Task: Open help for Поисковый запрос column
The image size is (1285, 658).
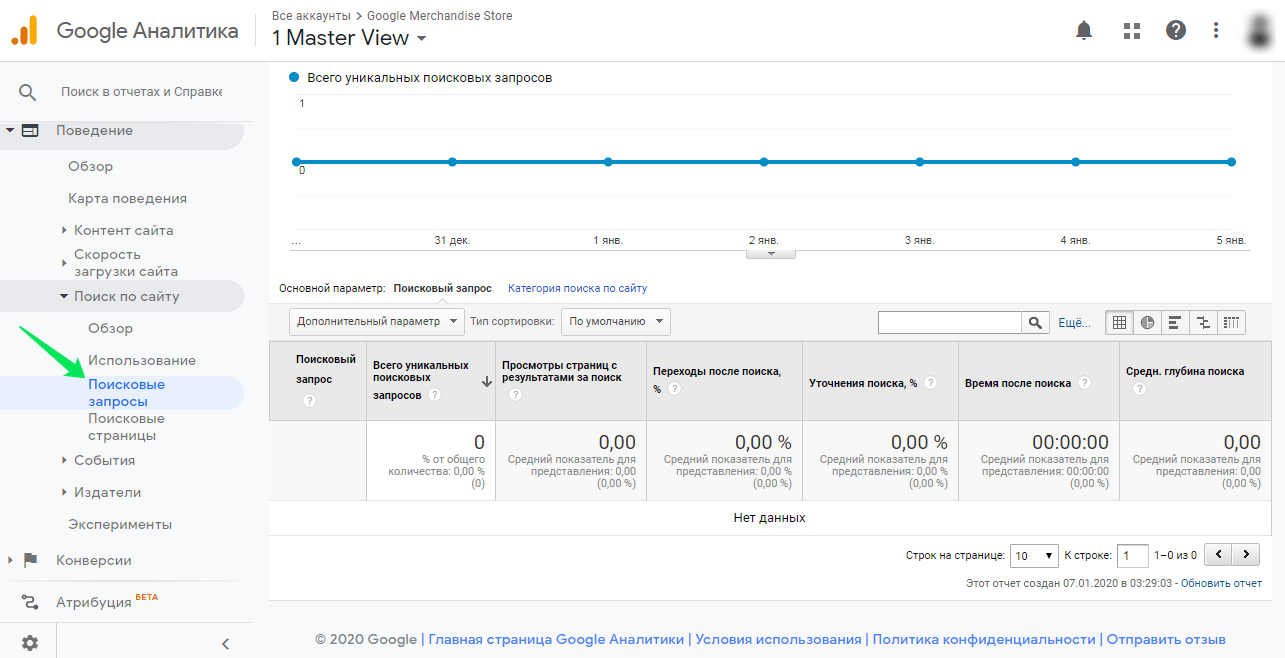Action: point(309,401)
